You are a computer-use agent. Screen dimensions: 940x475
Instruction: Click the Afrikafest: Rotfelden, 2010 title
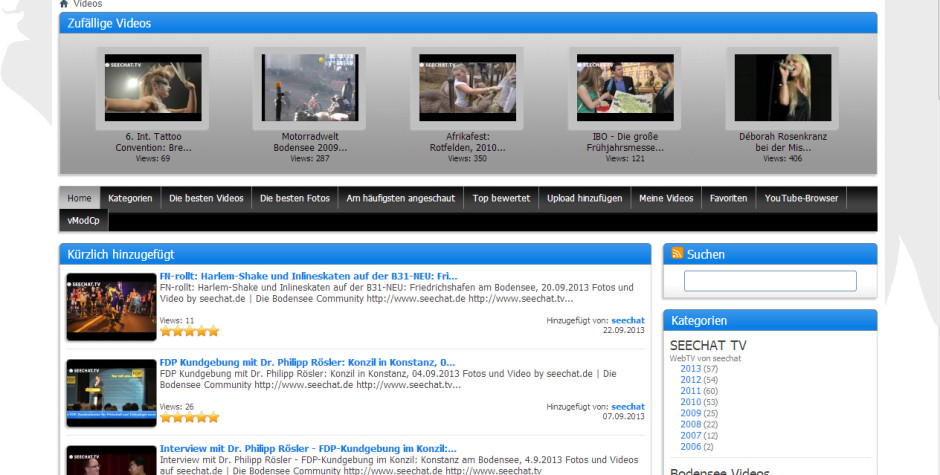tap(468, 142)
